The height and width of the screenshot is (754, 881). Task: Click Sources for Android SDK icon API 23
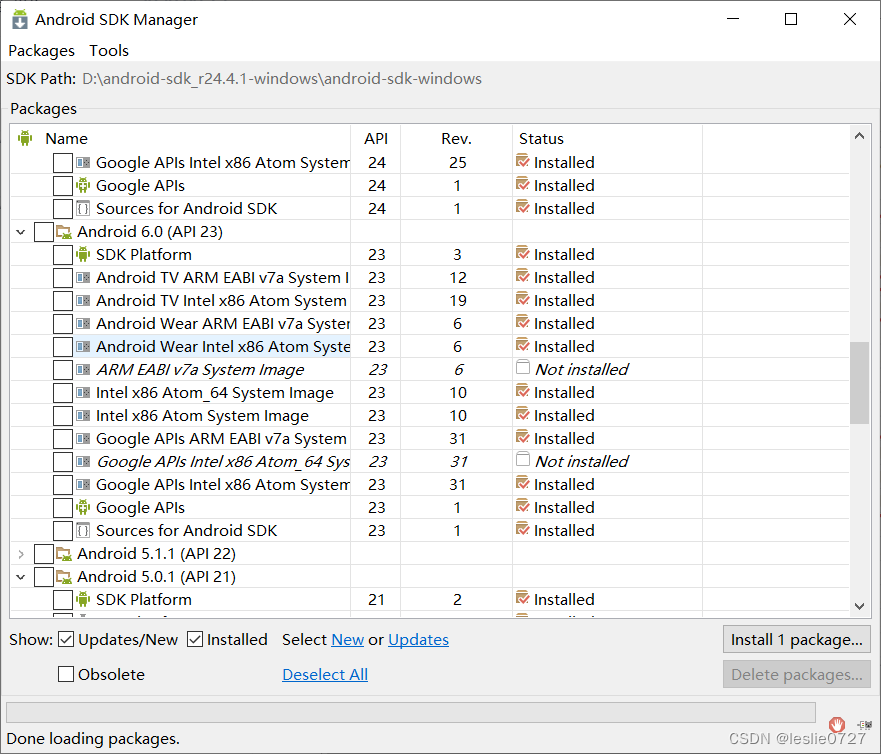coord(83,530)
